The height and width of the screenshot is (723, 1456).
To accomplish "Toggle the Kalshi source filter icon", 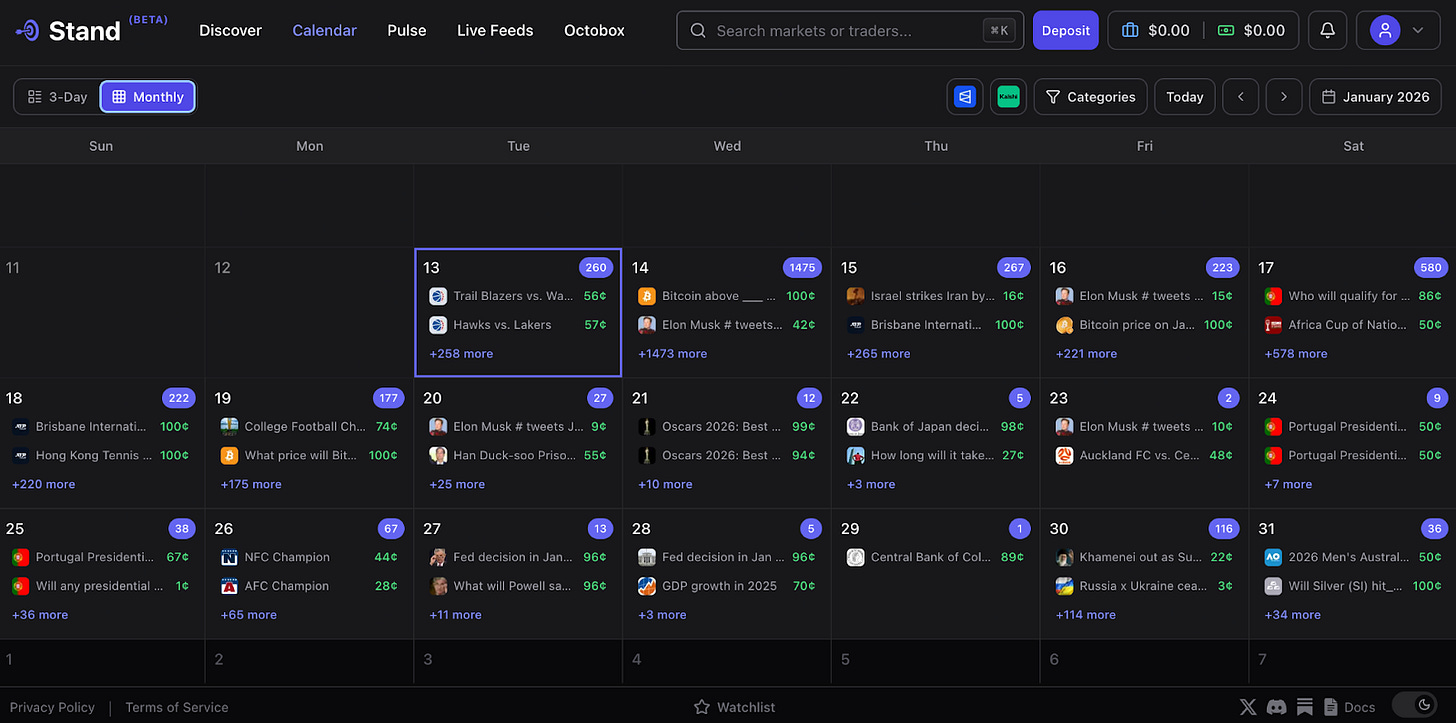I will click(1008, 97).
